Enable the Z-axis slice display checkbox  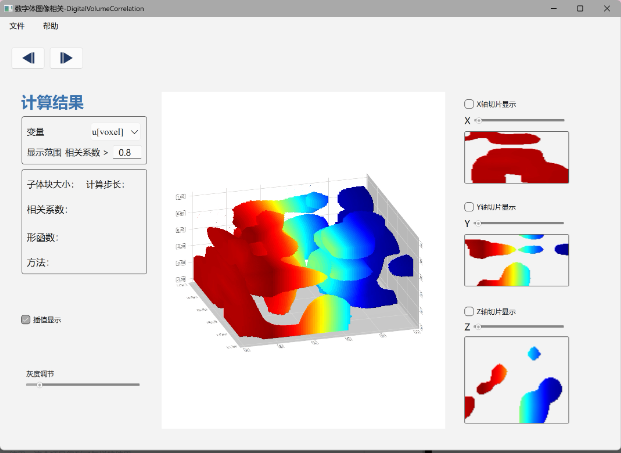469,311
